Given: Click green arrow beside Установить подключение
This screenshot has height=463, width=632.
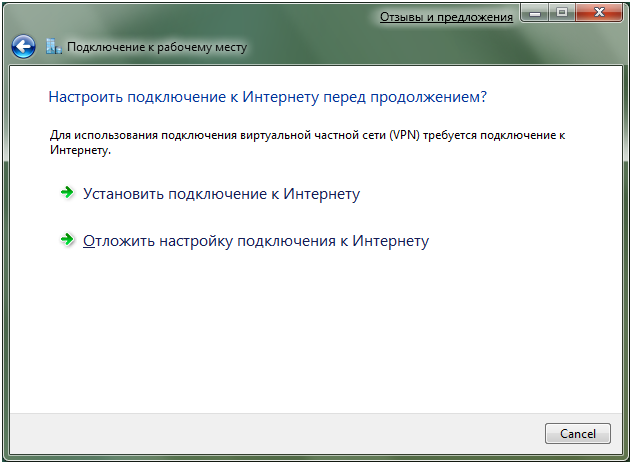Looking at the screenshot, I should tap(67, 192).
